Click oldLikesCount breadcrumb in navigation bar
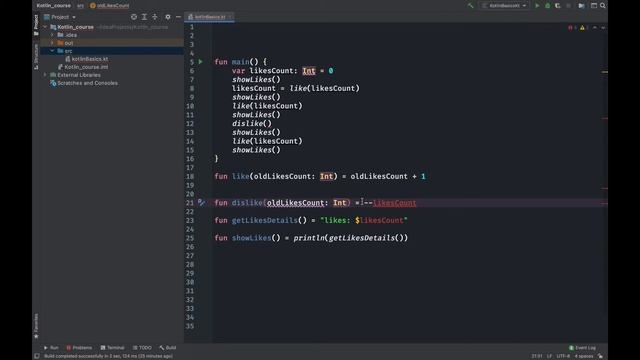The height and width of the screenshot is (360, 640). tap(110, 6)
